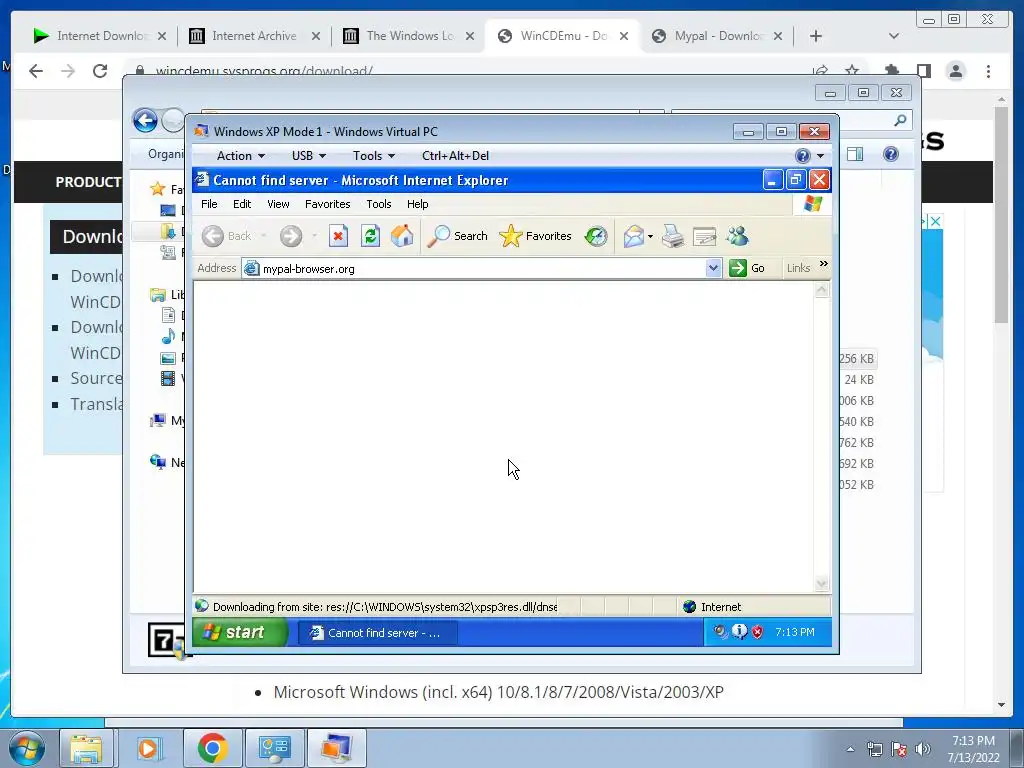Click the Edit page icon in IE toolbar

point(704,236)
